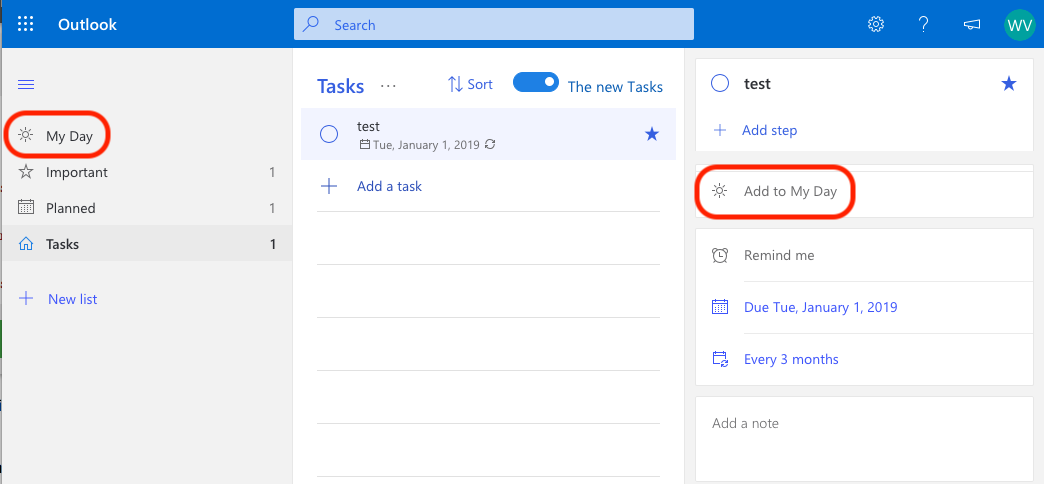Focus the Search box
Viewport: 1044px width, 484px height.
coord(494,25)
